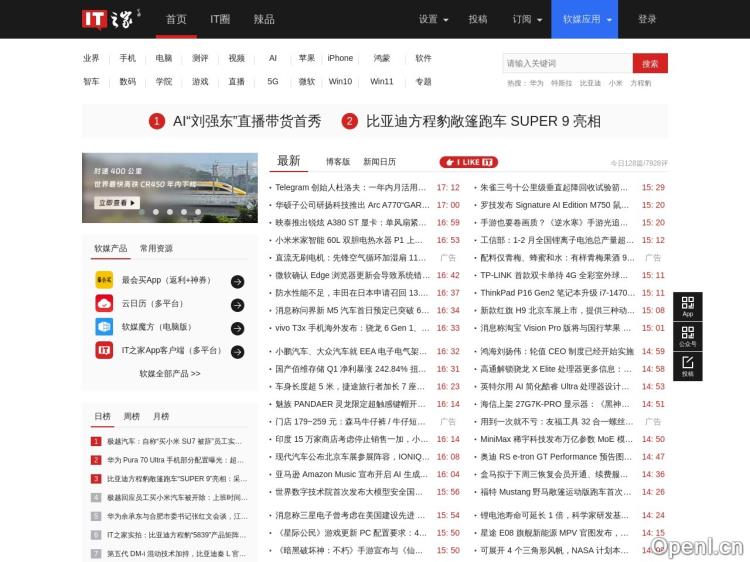Select the 周榜 ranking tab

[x=132, y=416]
